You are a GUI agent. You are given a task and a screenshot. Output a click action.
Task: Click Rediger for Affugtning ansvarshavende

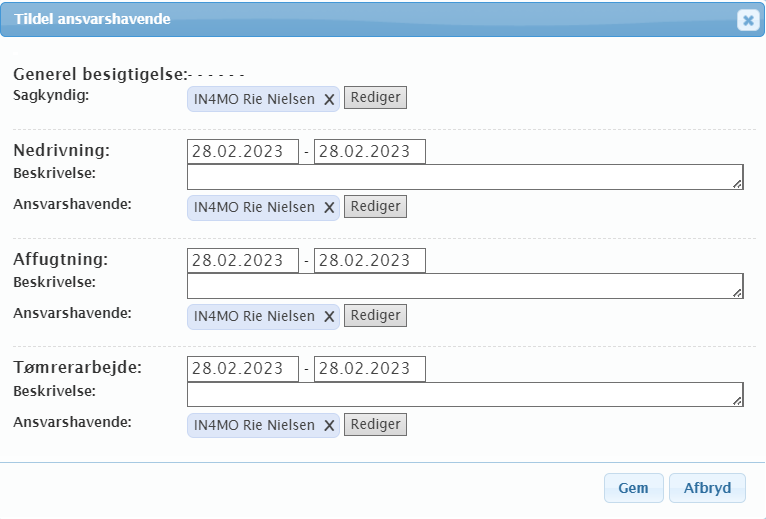[x=375, y=315]
